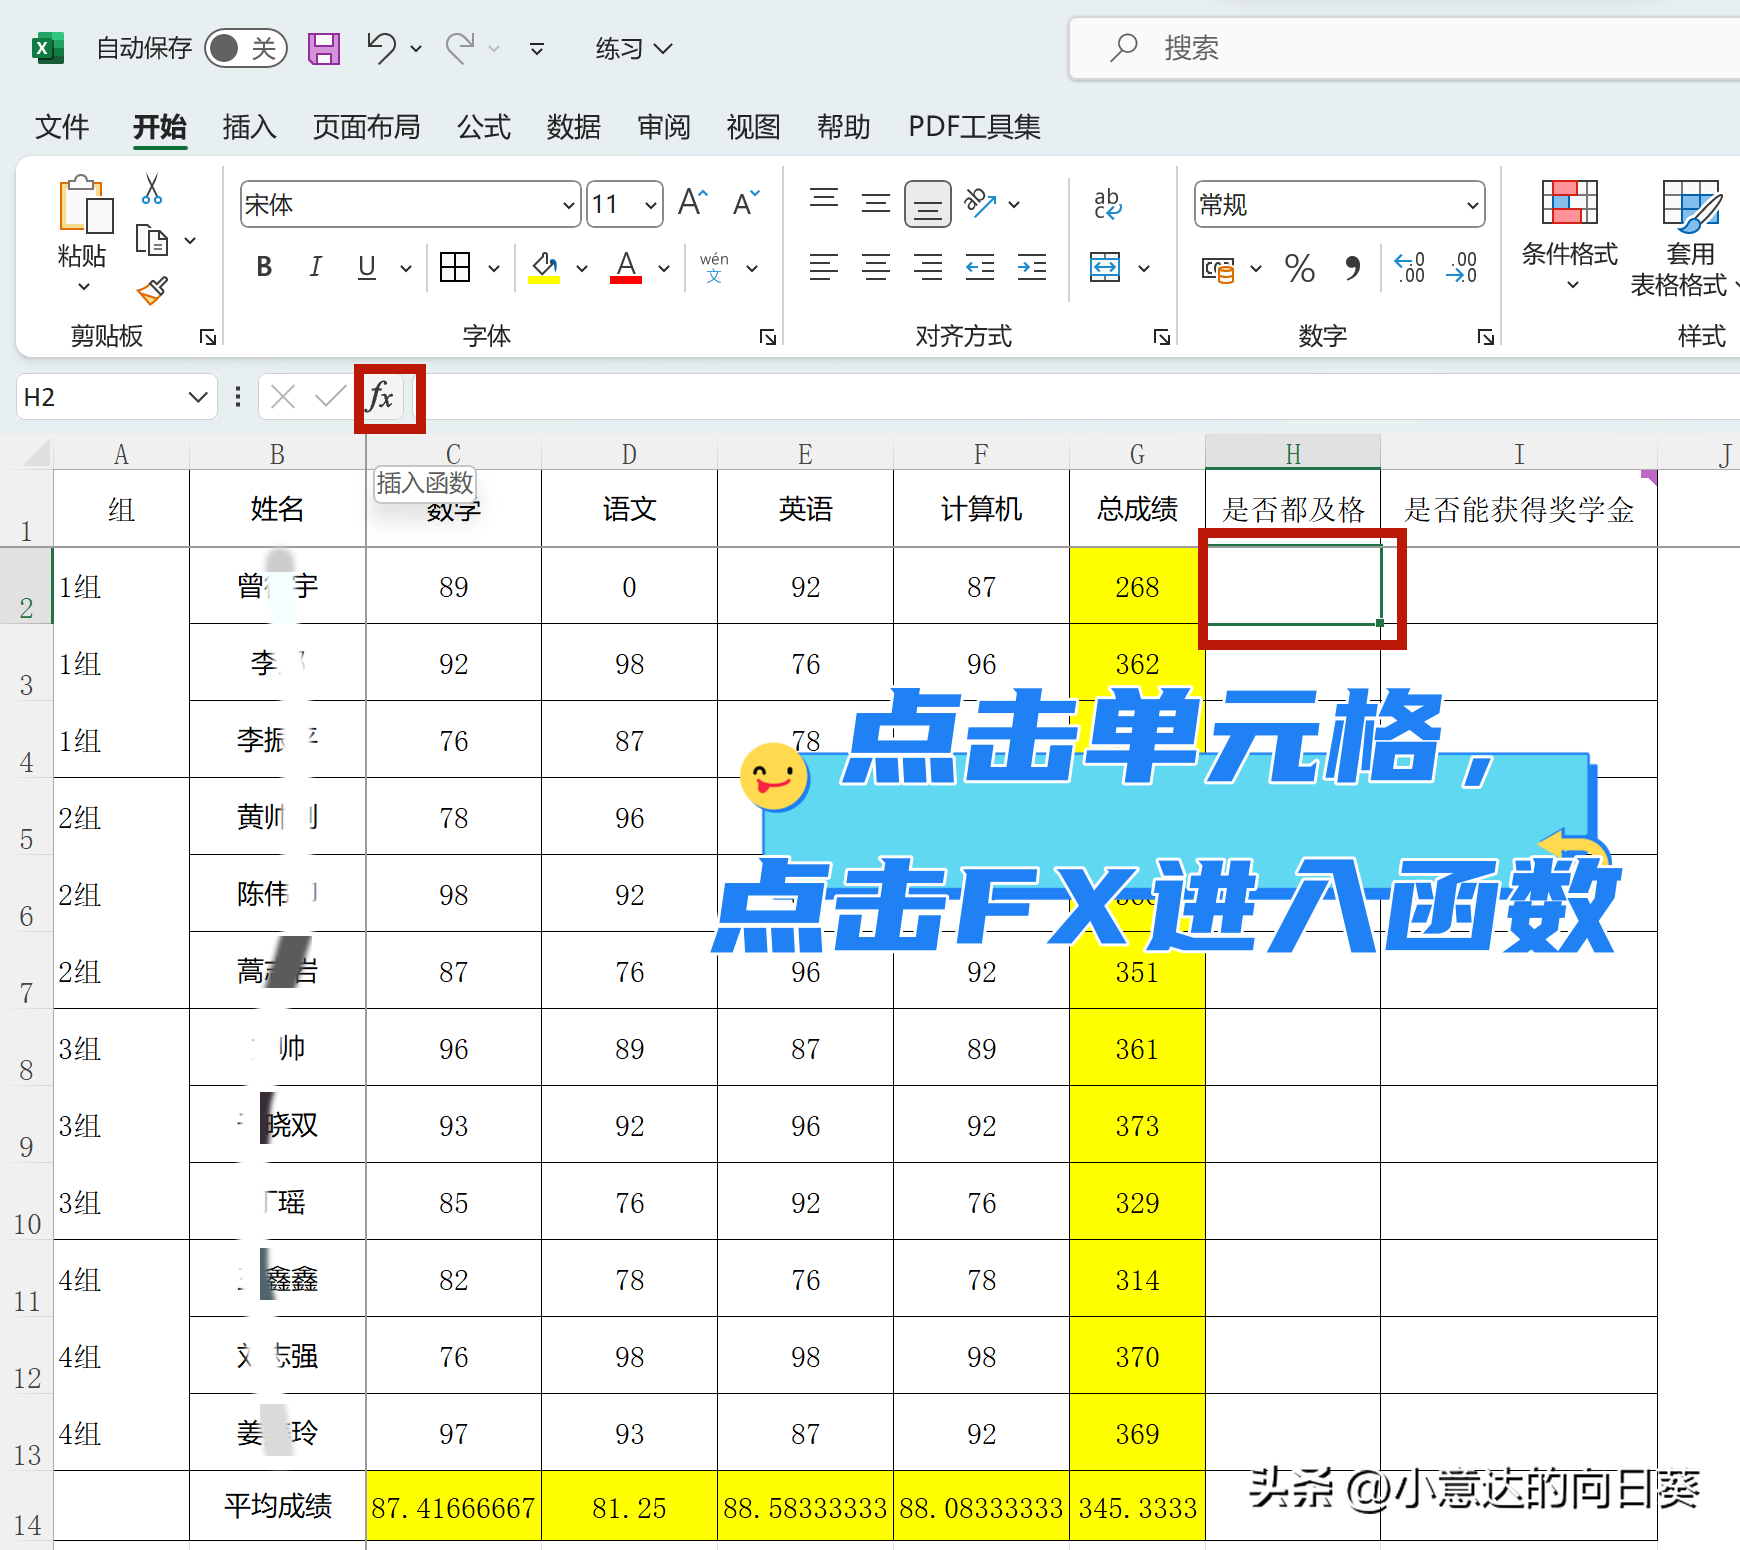Viewport: 1740px width, 1550px height.
Task: Select the Format Painter brush icon
Action: pyautogui.click(x=152, y=291)
